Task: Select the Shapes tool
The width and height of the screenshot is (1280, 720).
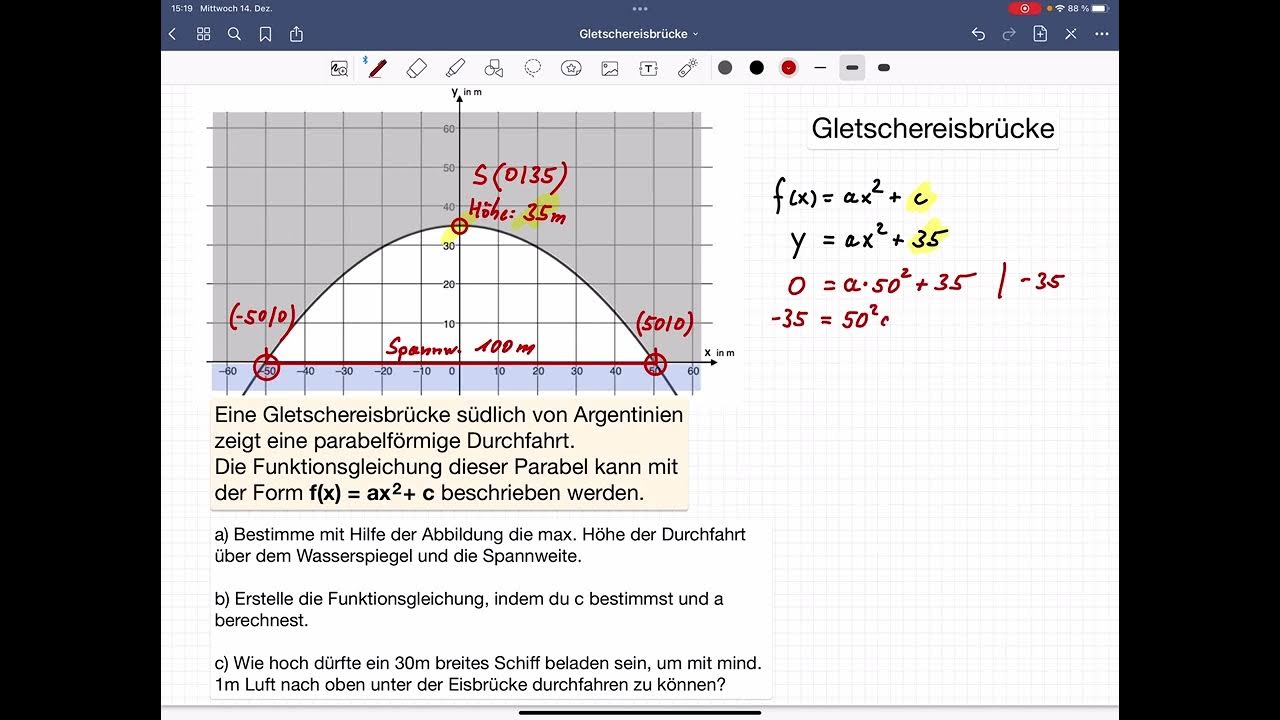Action: click(494, 68)
